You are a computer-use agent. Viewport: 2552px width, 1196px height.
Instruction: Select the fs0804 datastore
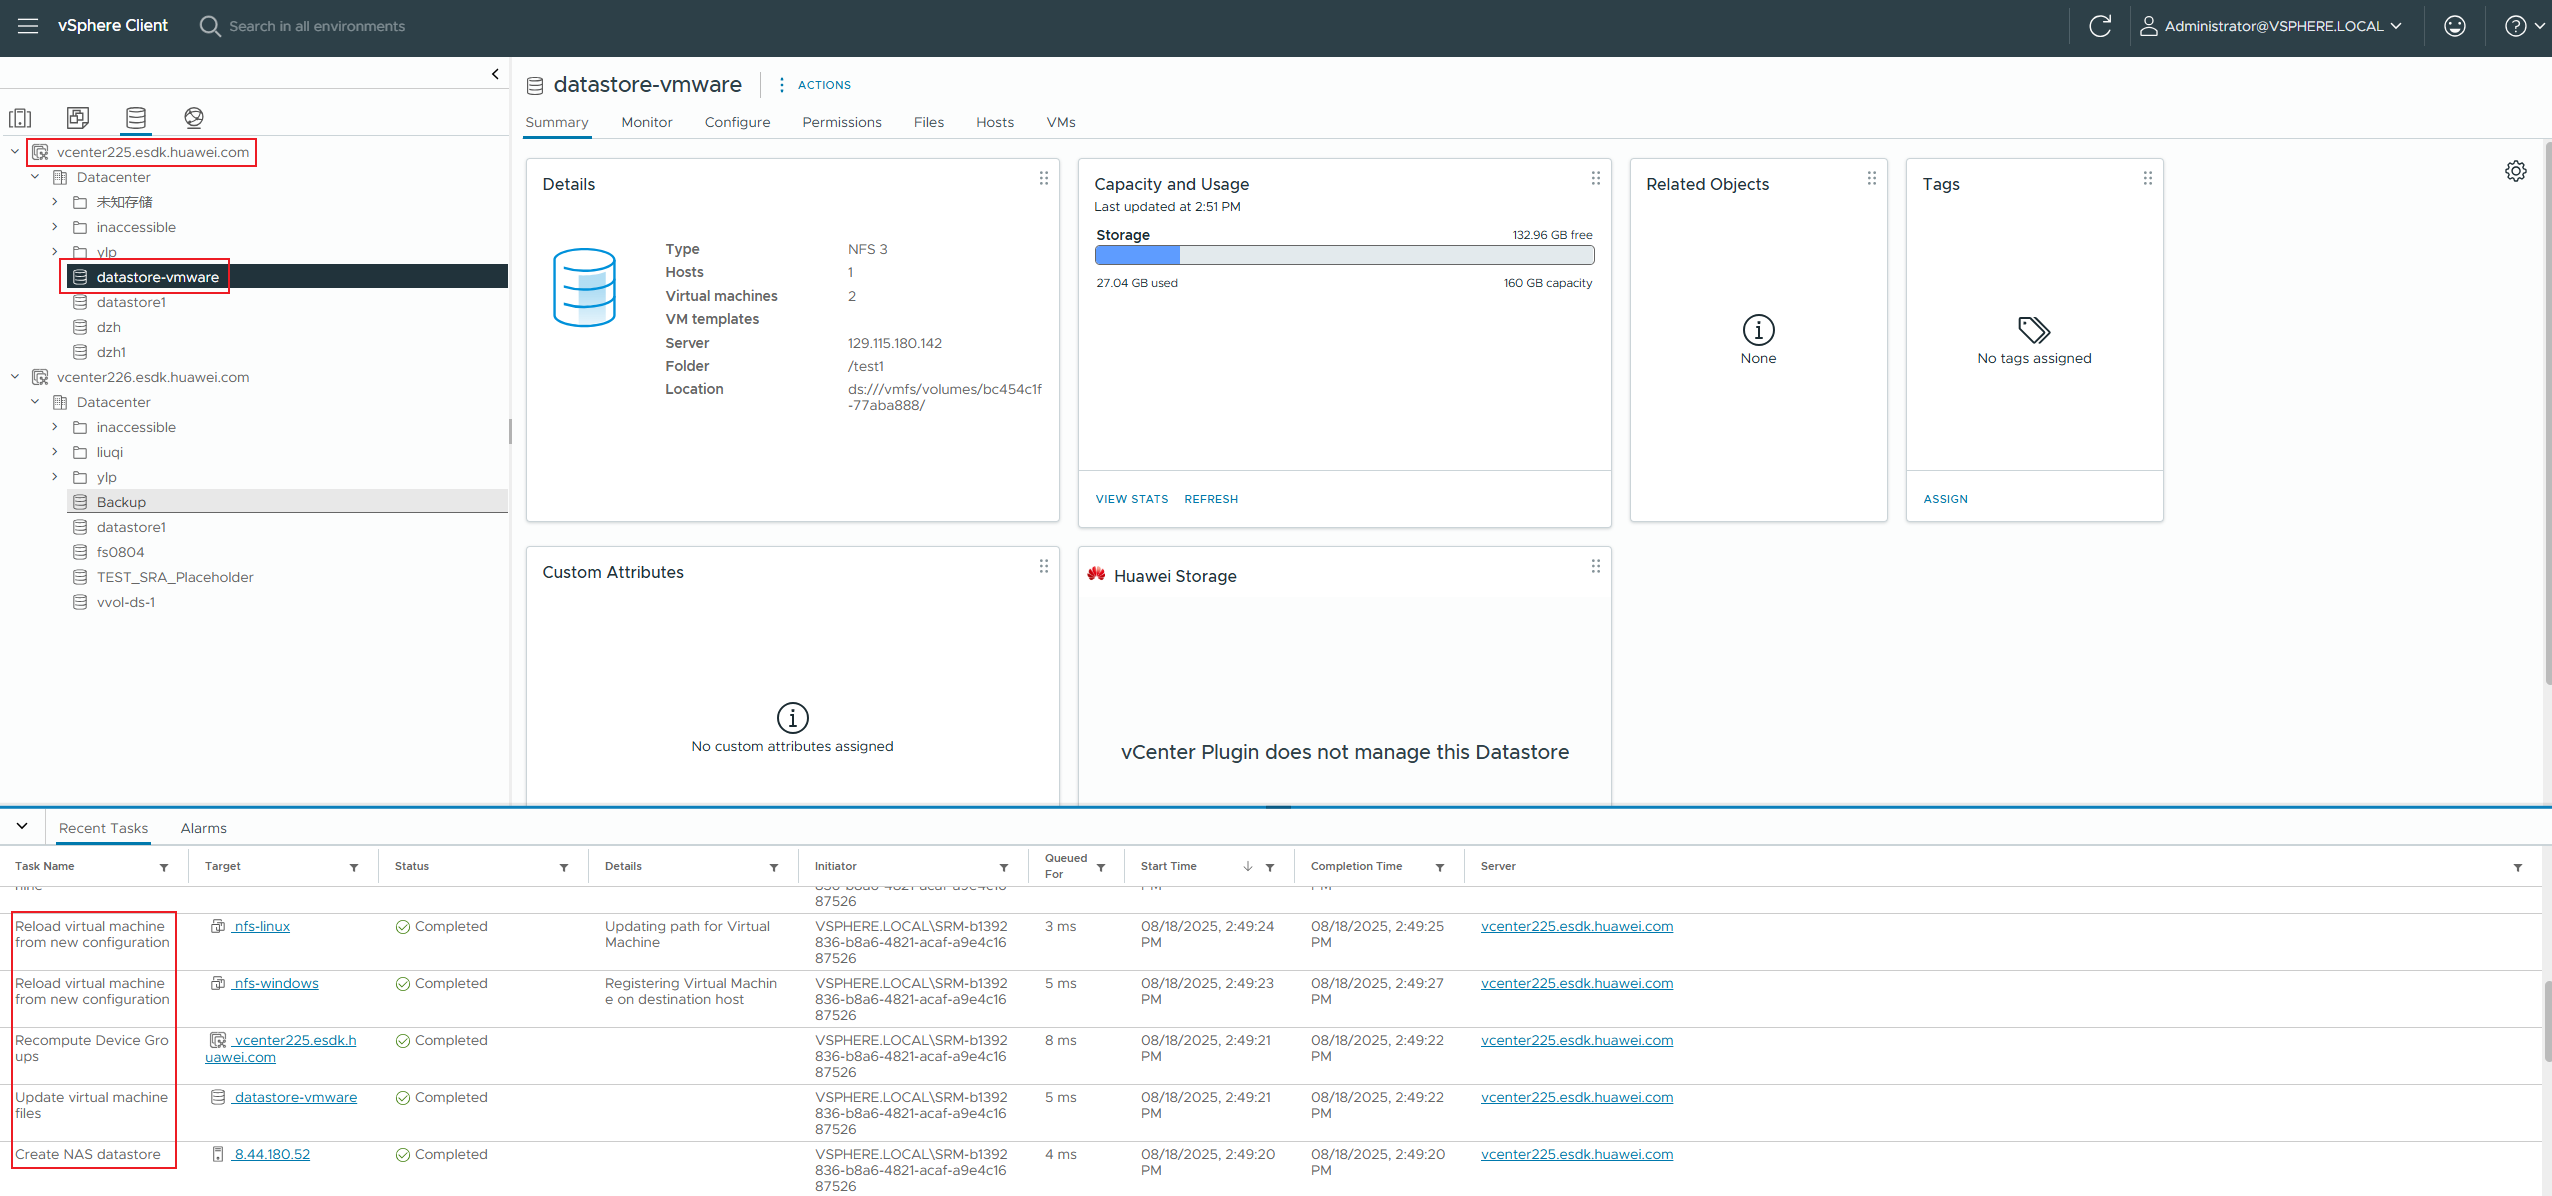click(120, 552)
